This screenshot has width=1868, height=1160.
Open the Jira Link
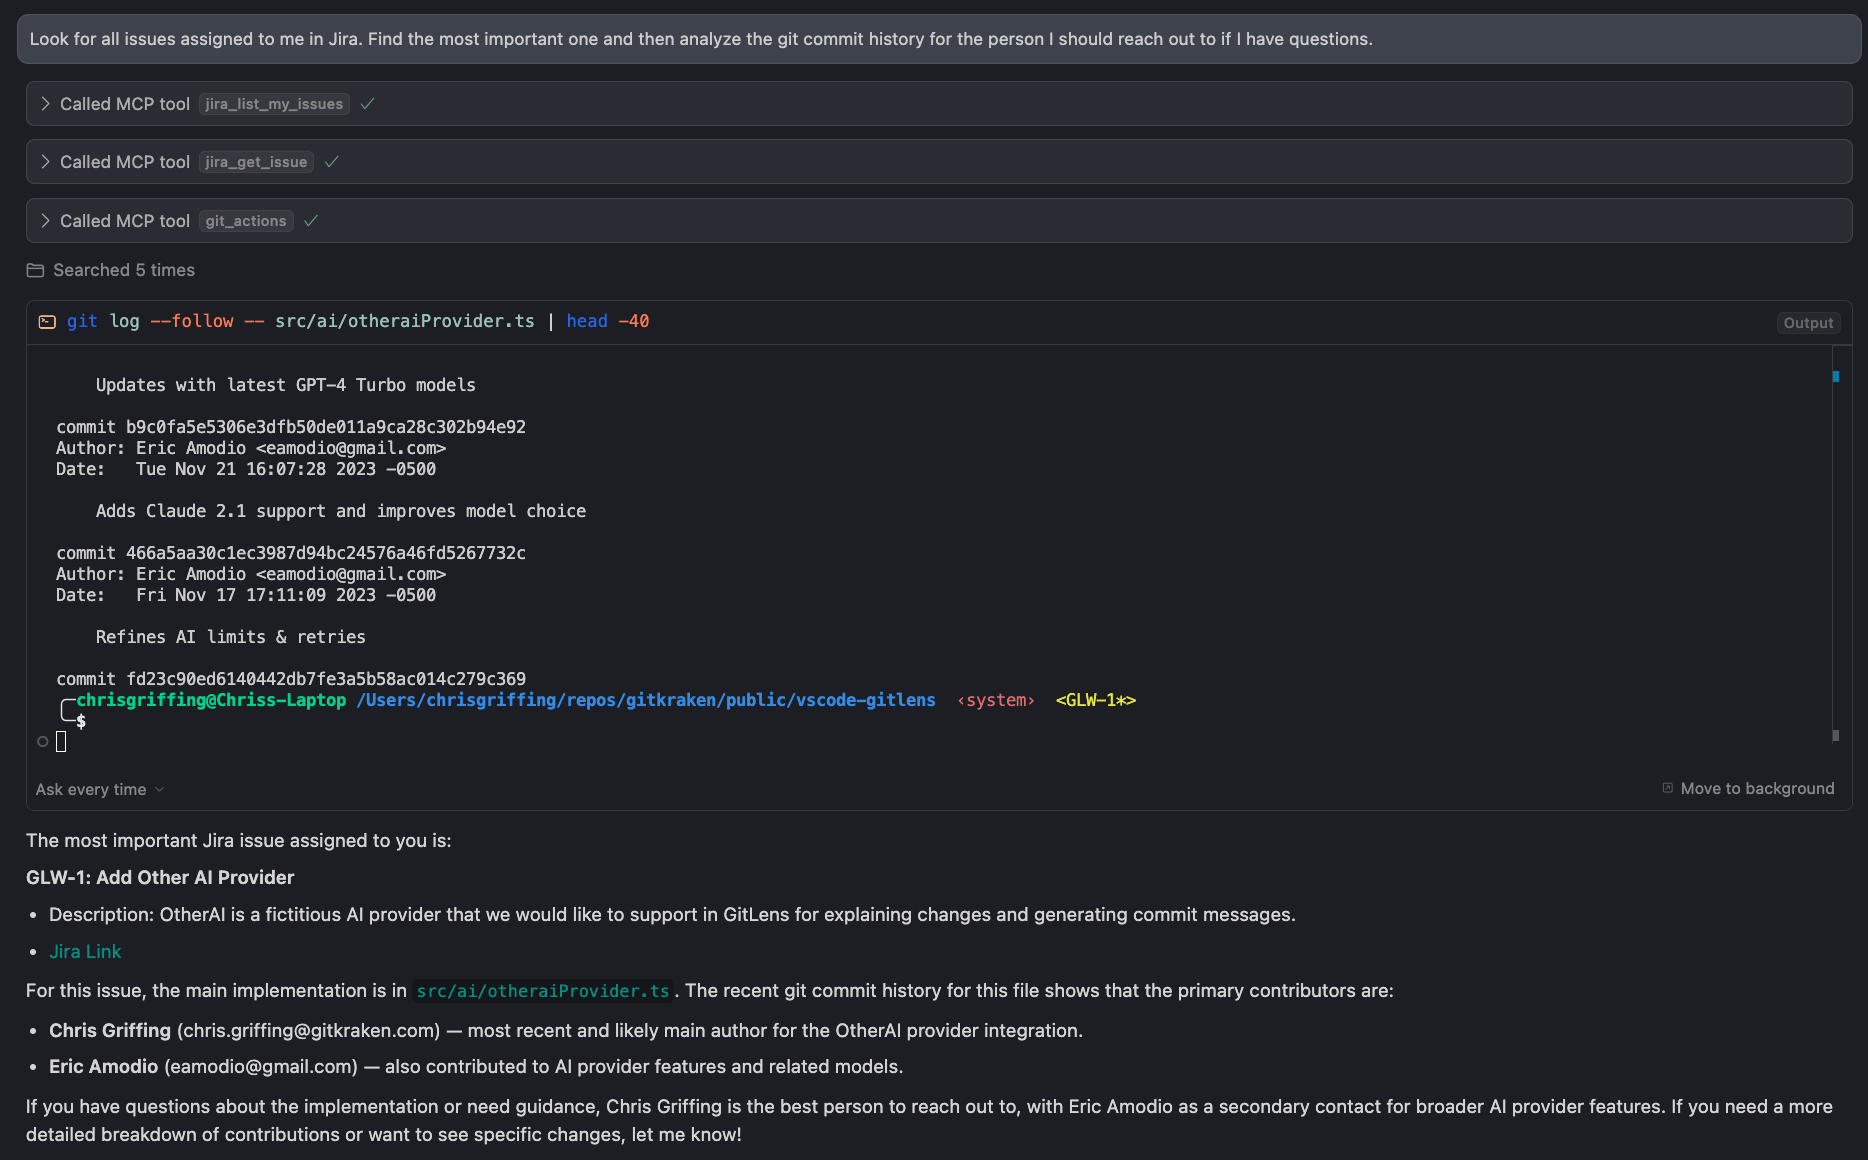[x=85, y=951]
